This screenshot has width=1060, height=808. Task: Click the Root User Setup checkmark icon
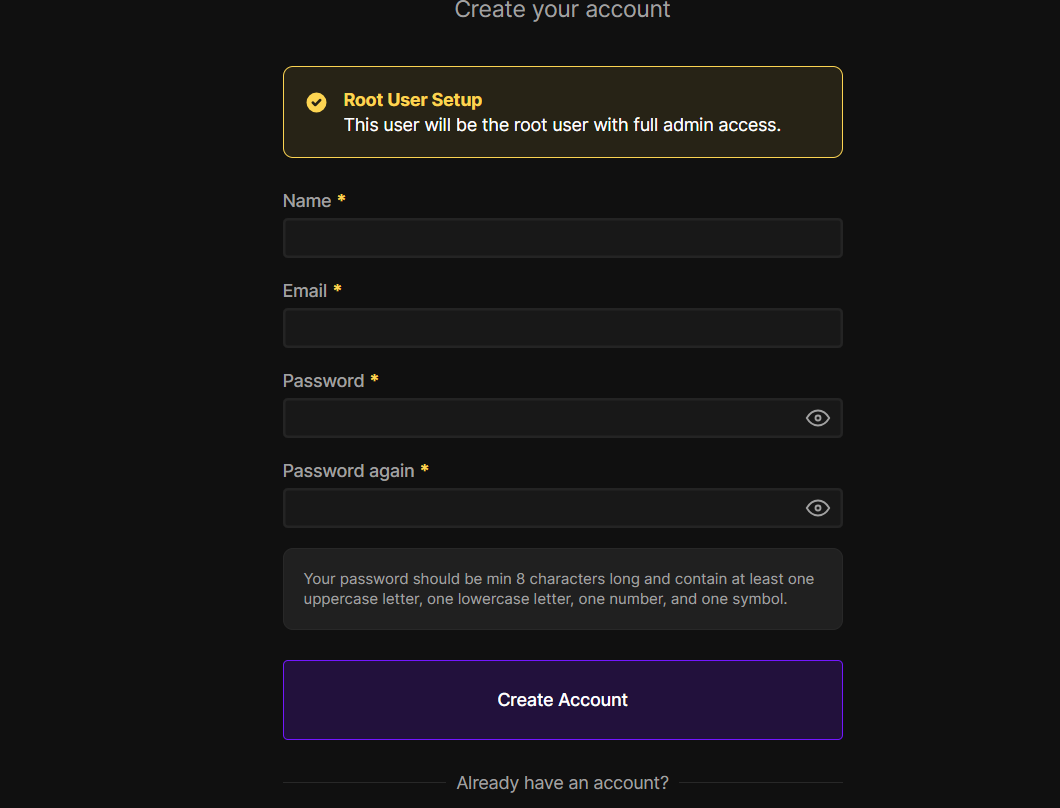[316, 102]
